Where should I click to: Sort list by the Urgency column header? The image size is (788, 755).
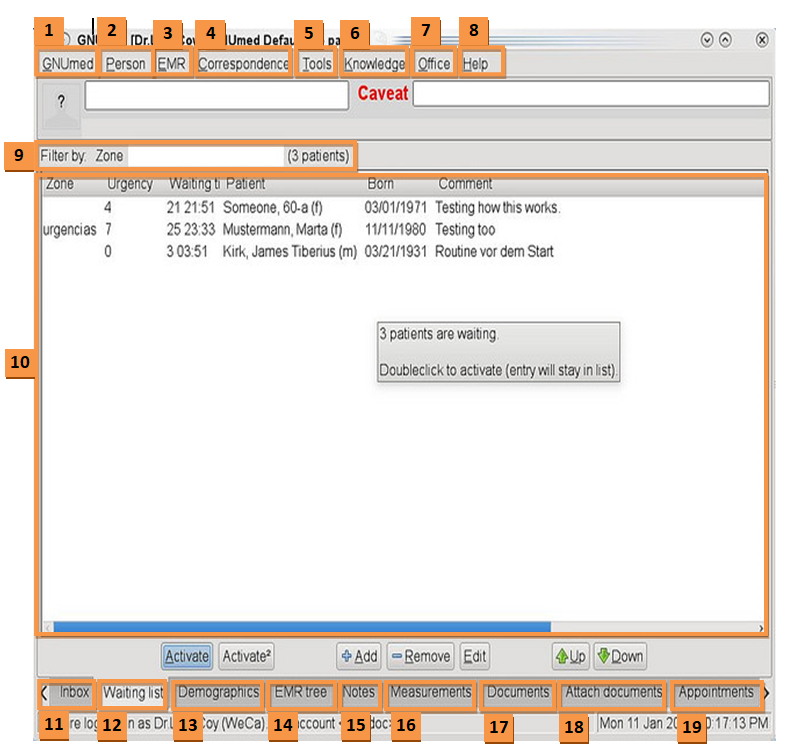tap(130, 184)
